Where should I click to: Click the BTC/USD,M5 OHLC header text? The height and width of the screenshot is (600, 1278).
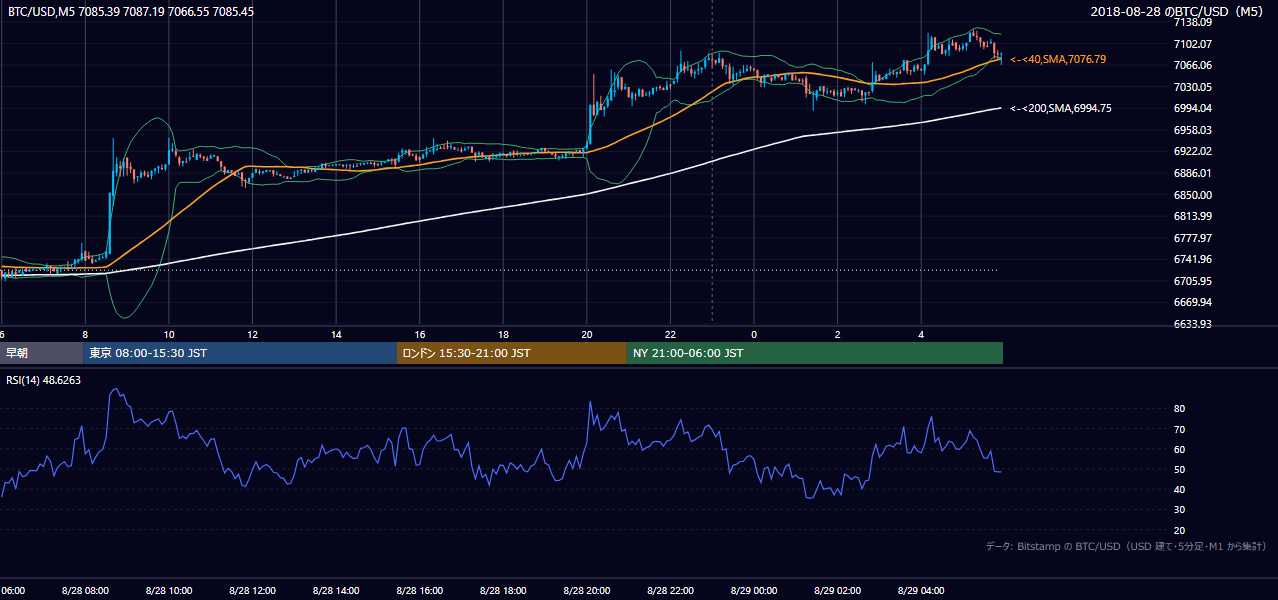coord(131,12)
